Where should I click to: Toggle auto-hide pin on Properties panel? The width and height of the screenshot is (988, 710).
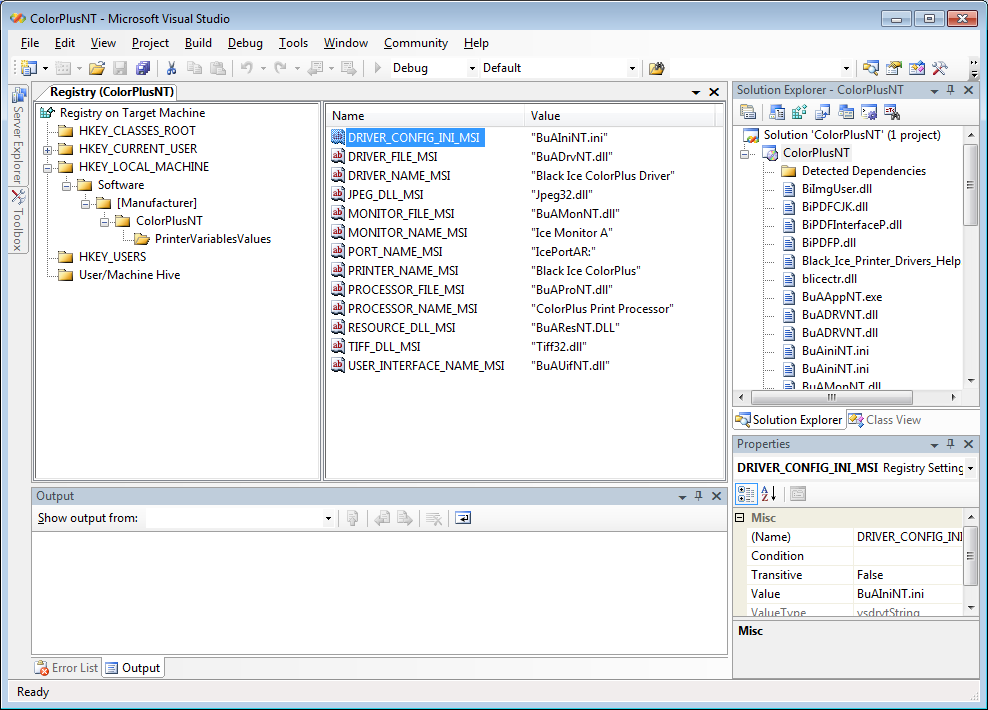coord(951,444)
